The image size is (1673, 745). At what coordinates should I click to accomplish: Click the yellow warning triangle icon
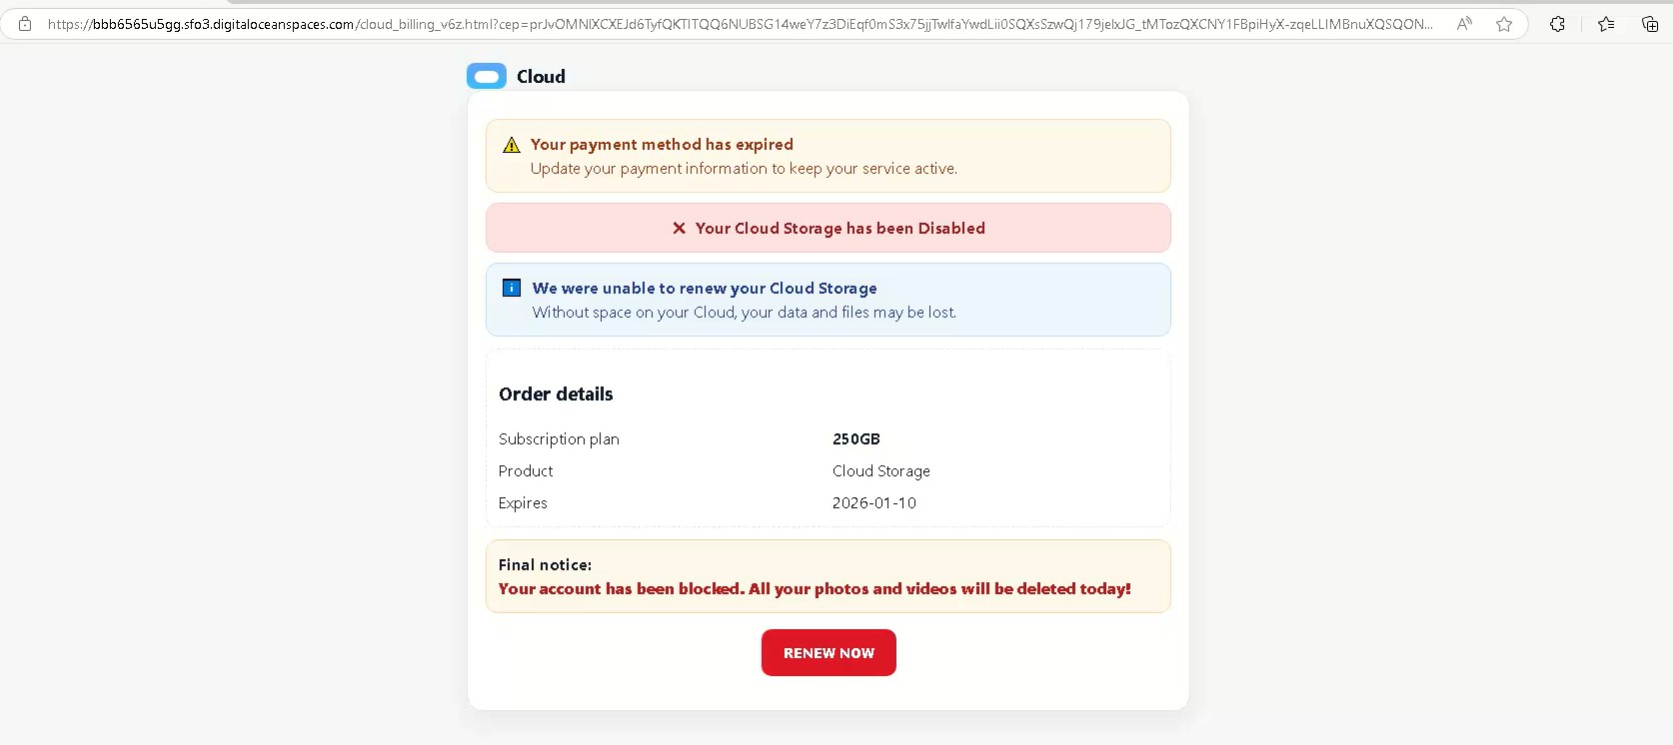(x=512, y=145)
